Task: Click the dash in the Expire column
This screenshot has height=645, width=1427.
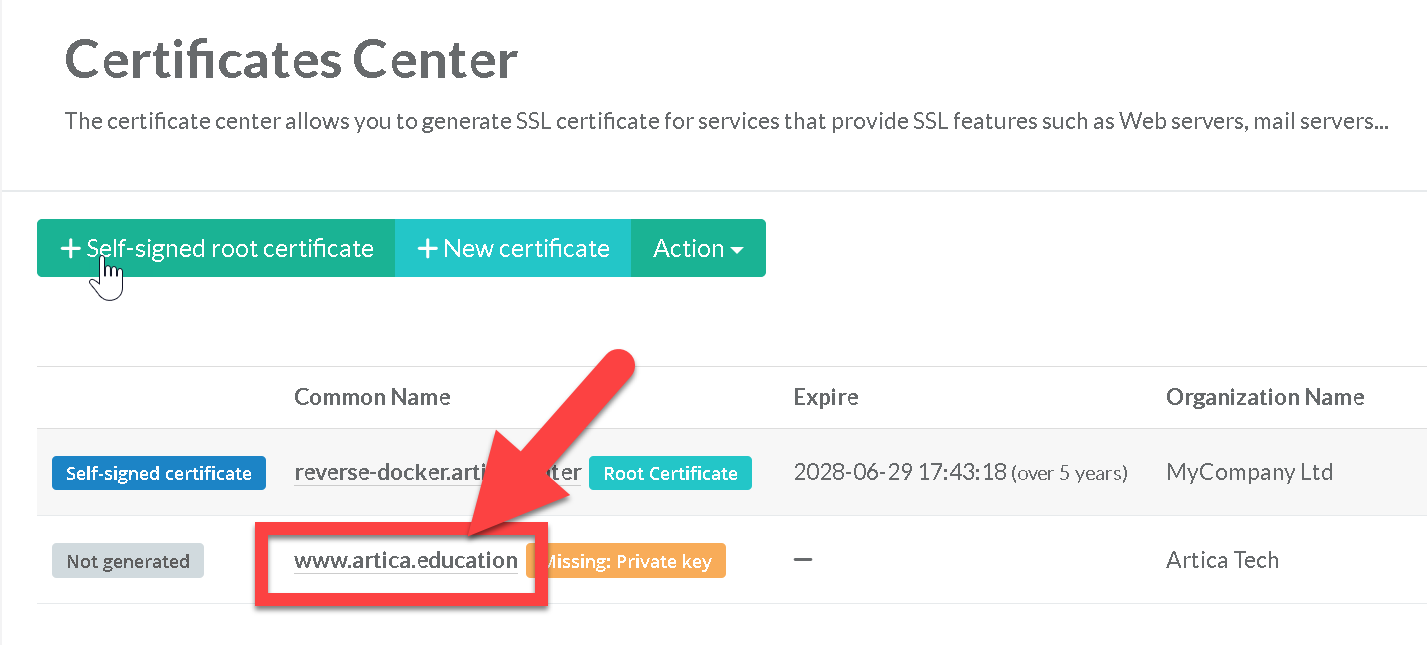Action: (x=802, y=560)
